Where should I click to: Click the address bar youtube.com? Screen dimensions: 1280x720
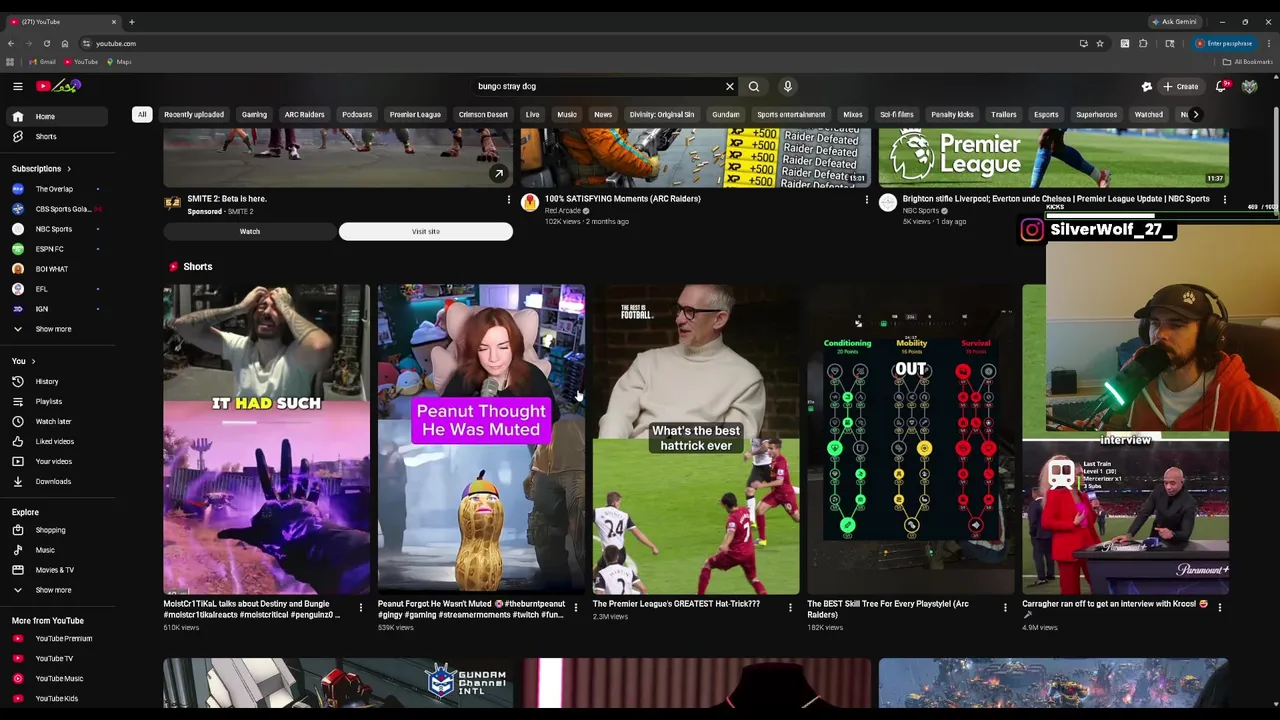click(x=115, y=43)
